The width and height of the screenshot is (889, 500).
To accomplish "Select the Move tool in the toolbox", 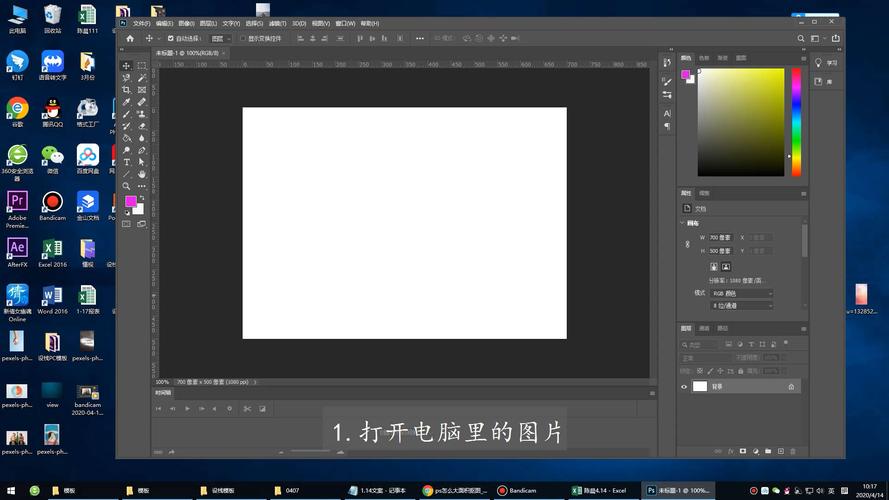I will [x=126, y=66].
